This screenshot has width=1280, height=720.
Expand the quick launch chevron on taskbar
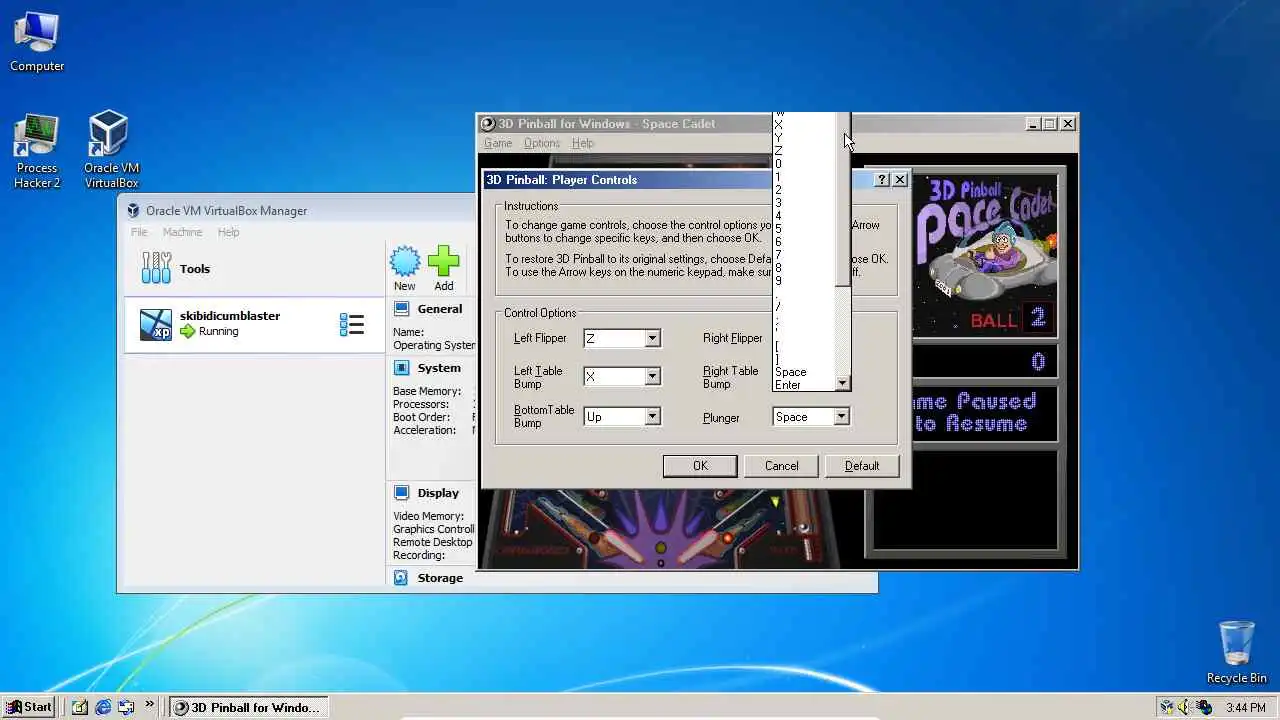click(x=150, y=705)
